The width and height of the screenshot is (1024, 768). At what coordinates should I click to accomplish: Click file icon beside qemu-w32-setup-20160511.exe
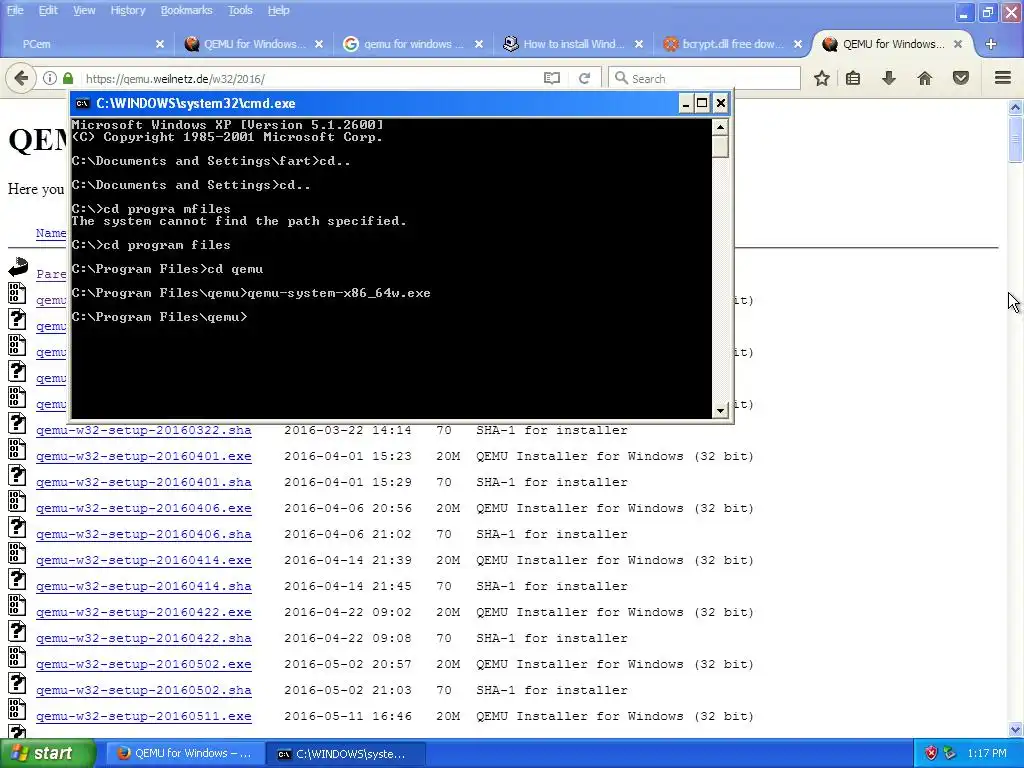(x=17, y=709)
